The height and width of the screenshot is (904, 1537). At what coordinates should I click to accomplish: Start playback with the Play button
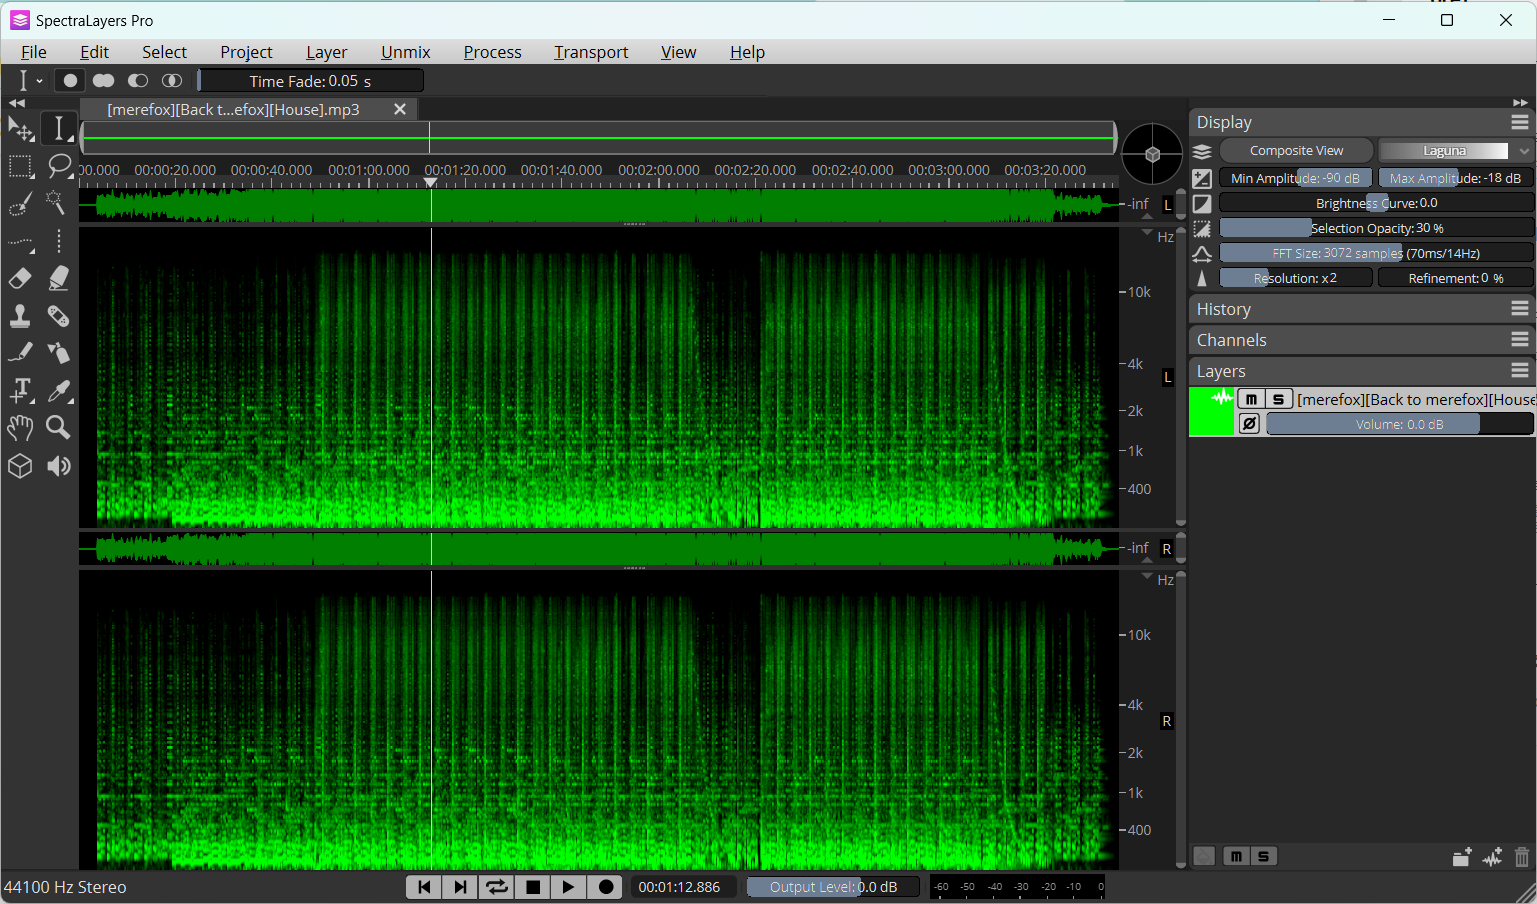[x=568, y=887]
